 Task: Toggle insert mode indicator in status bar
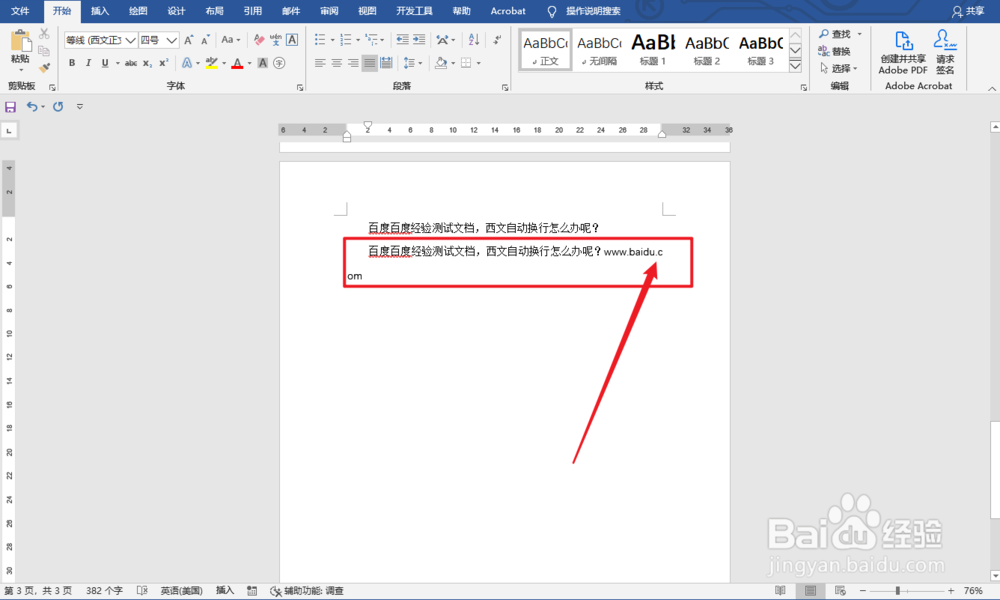pyautogui.click(x=224, y=590)
